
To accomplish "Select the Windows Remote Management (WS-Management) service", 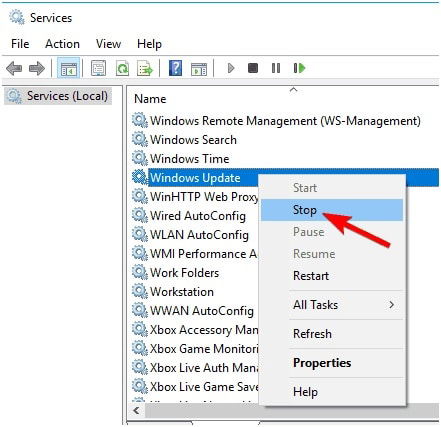I will click(x=285, y=120).
